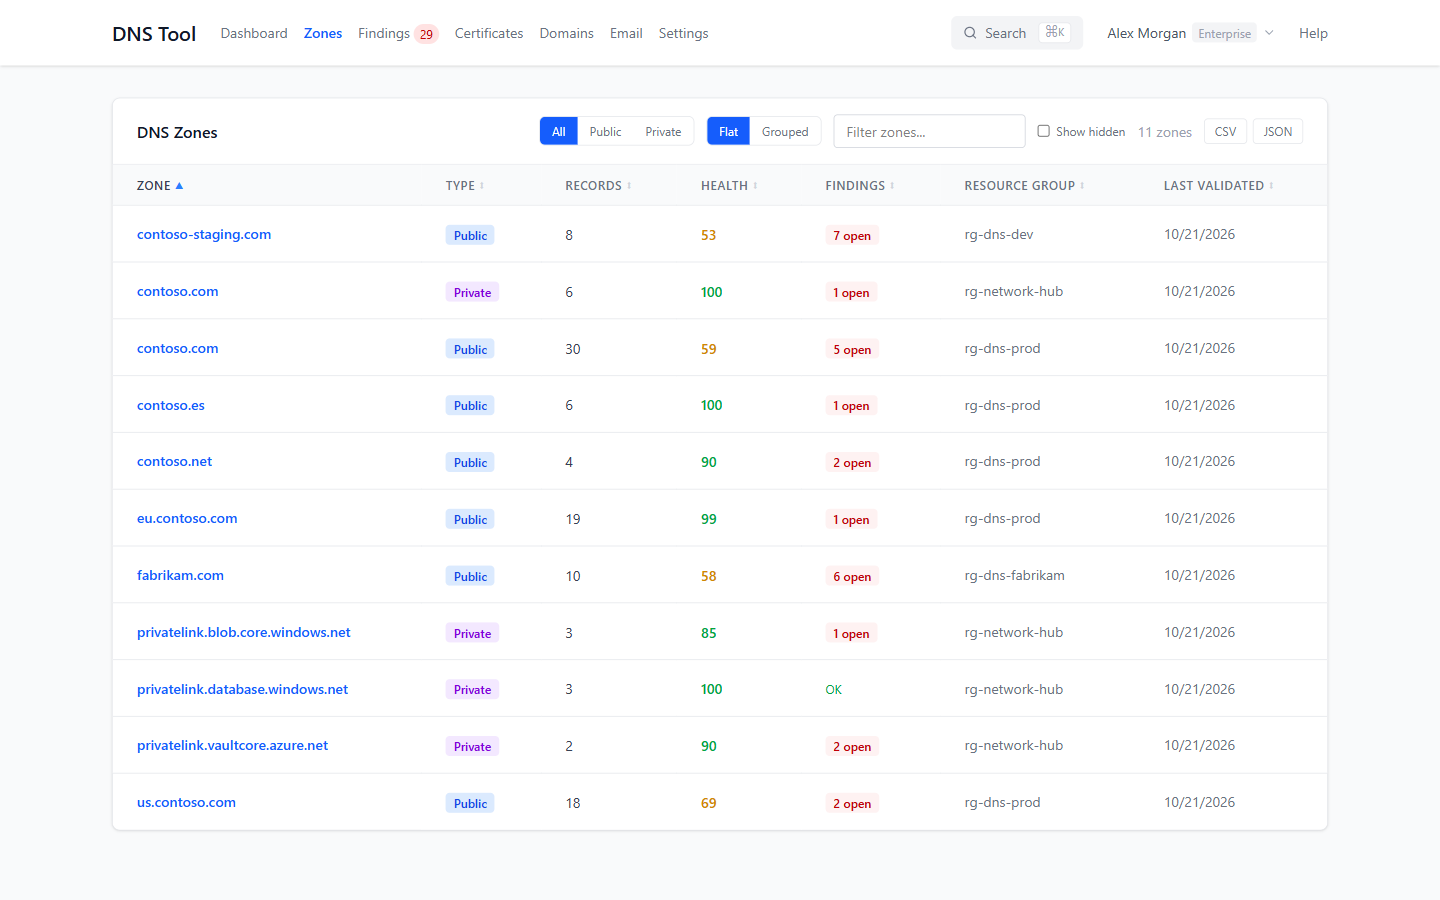Click the DNS Tool logo title
Image resolution: width=1440 pixels, height=900 pixels.
[x=154, y=33]
